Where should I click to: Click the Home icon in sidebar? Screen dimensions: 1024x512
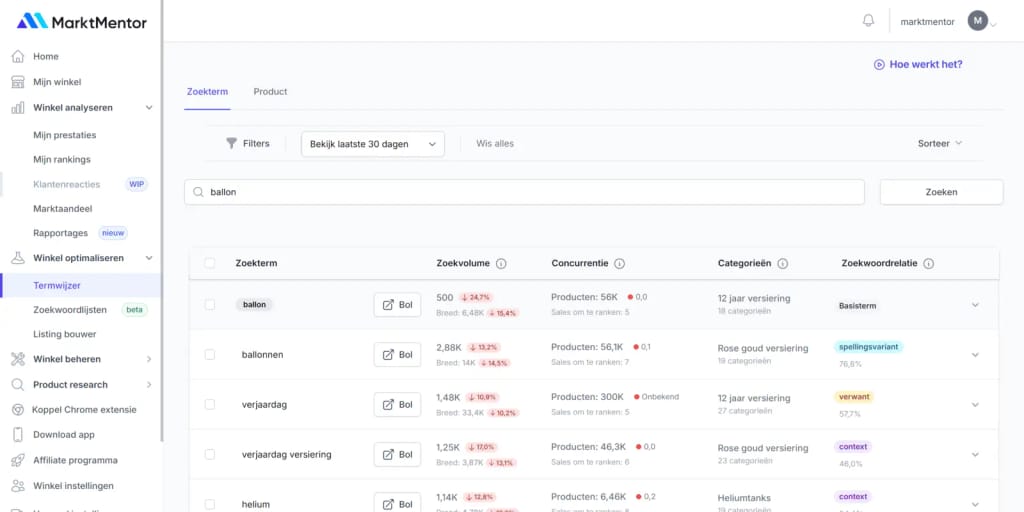pos(17,56)
